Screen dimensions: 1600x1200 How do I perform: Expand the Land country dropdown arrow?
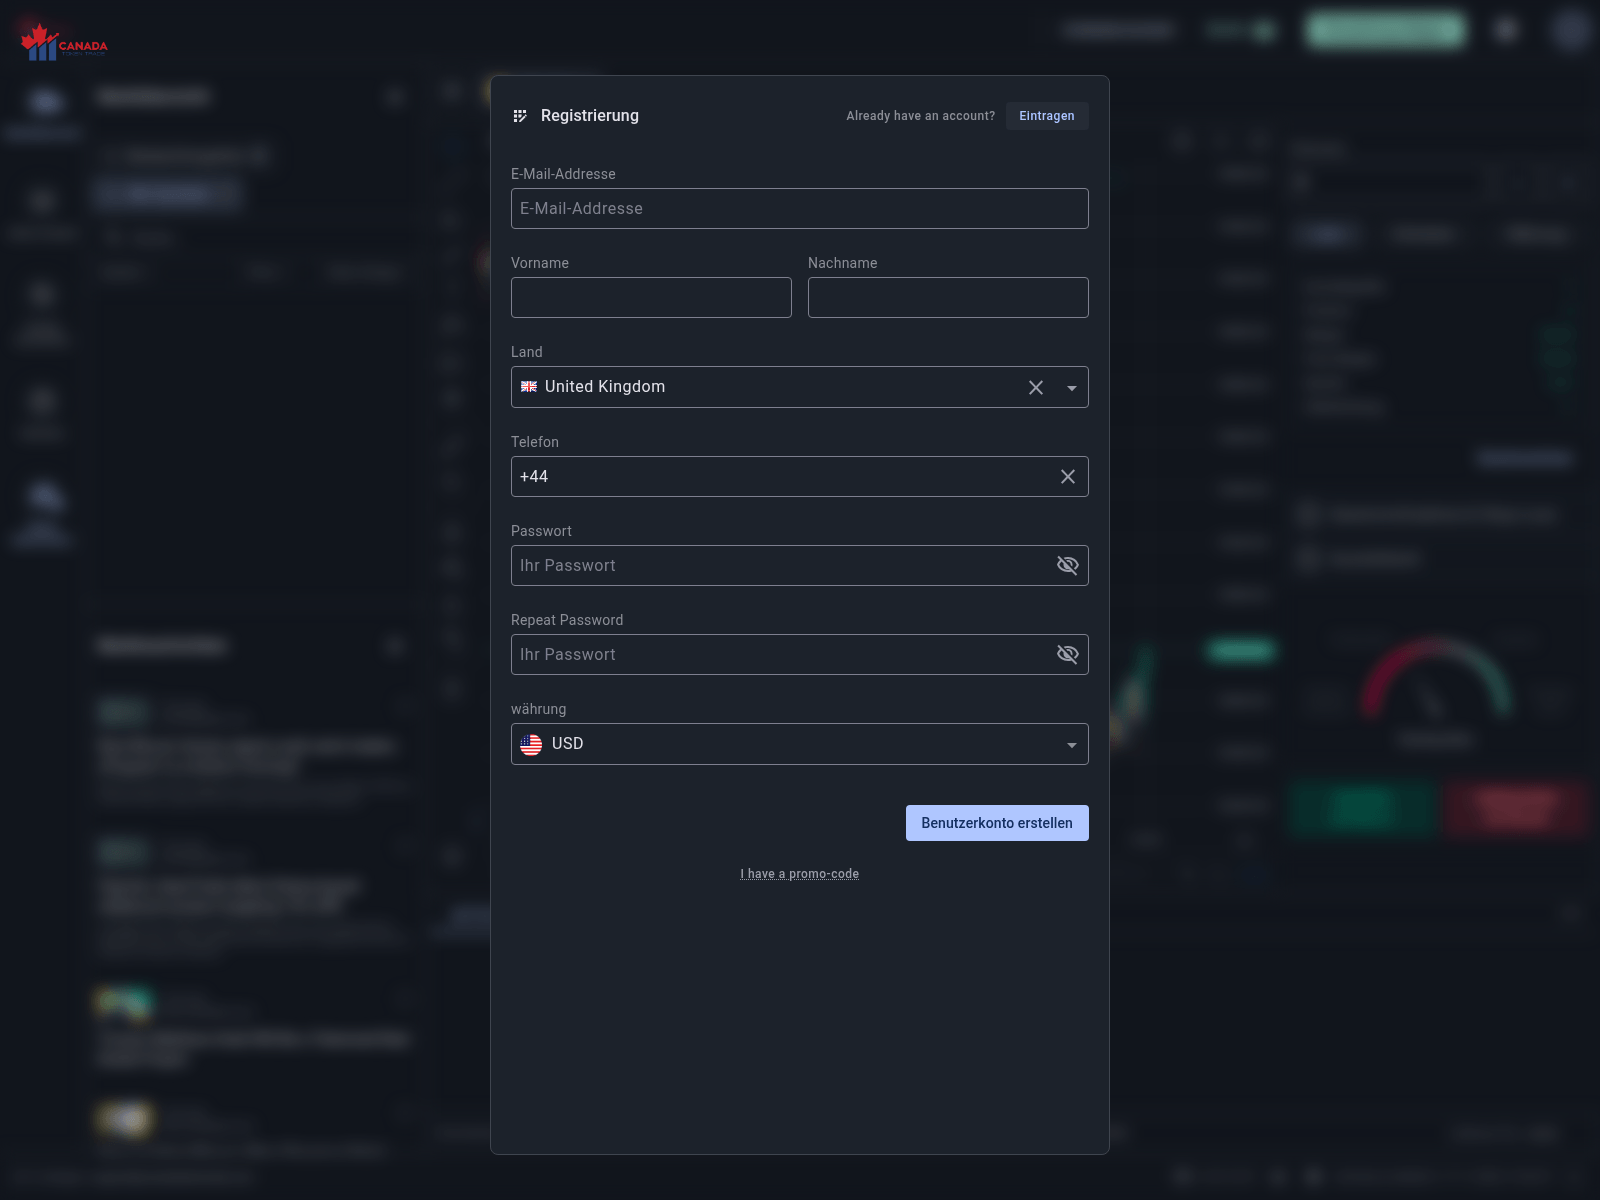[1072, 388]
